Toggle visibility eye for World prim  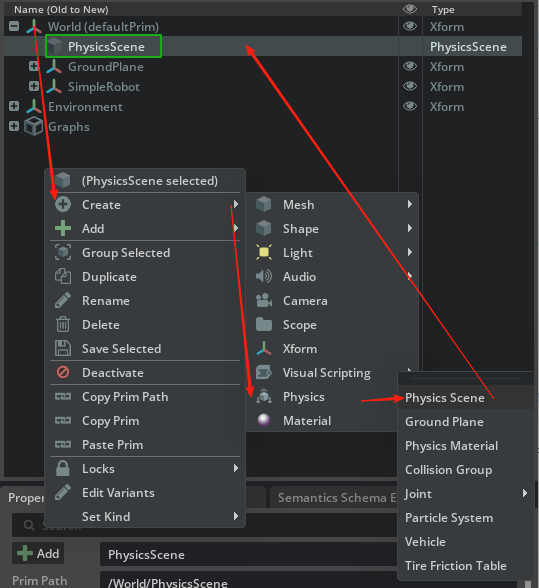click(410, 26)
